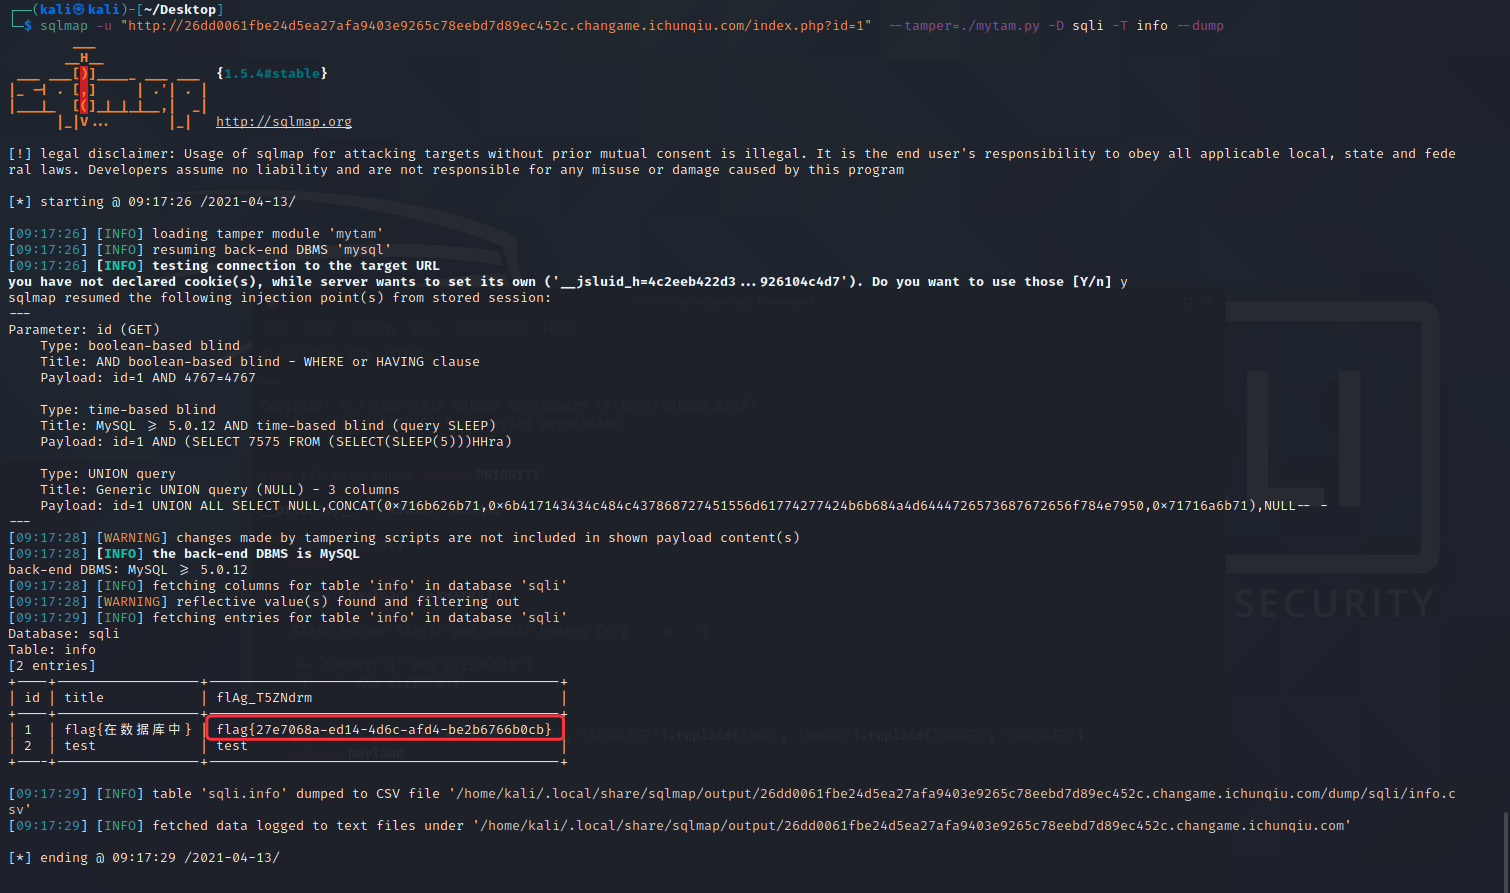Image resolution: width=1510 pixels, height=893 pixels.
Task: Click the 'query SLEEP' title line
Action: point(268,426)
